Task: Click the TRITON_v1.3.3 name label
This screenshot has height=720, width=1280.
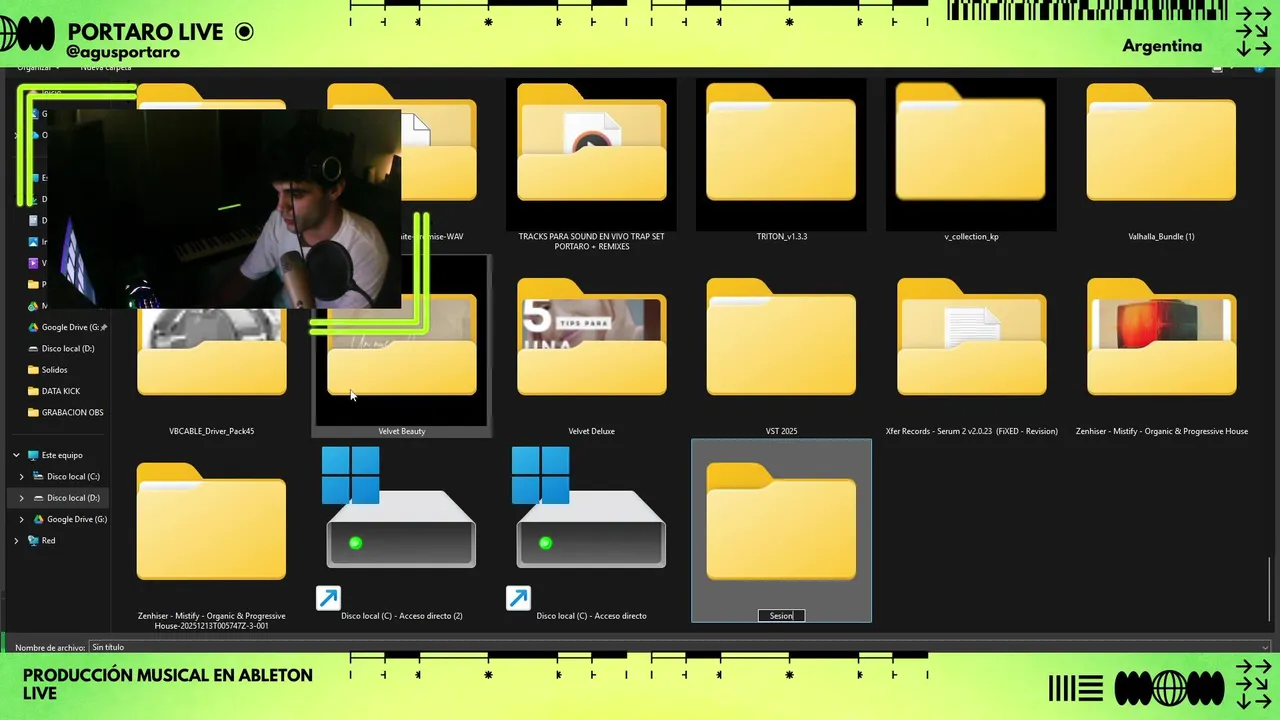Action: (x=781, y=236)
